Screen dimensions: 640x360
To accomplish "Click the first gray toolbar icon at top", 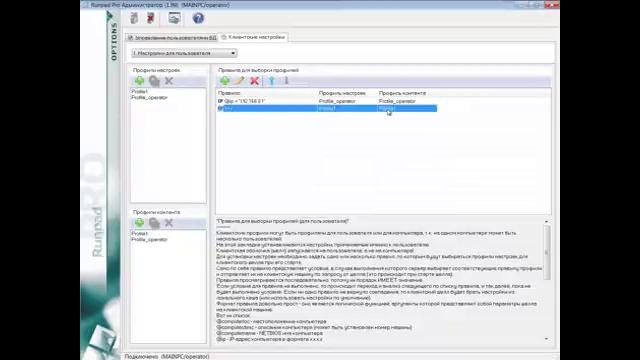I will tap(134, 18).
